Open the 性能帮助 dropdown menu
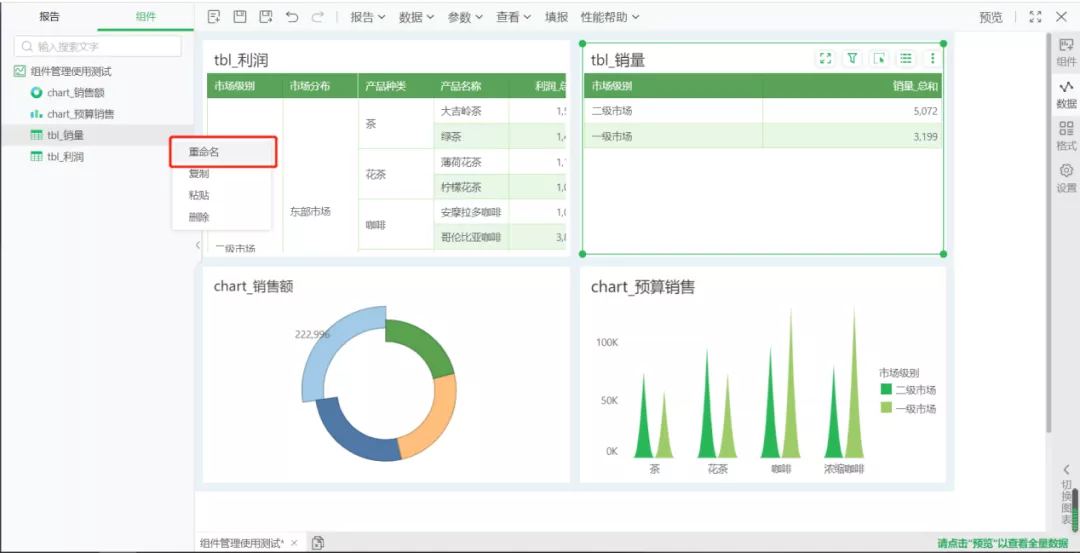This screenshot has width=1080, height=553. tap(610, 17)
